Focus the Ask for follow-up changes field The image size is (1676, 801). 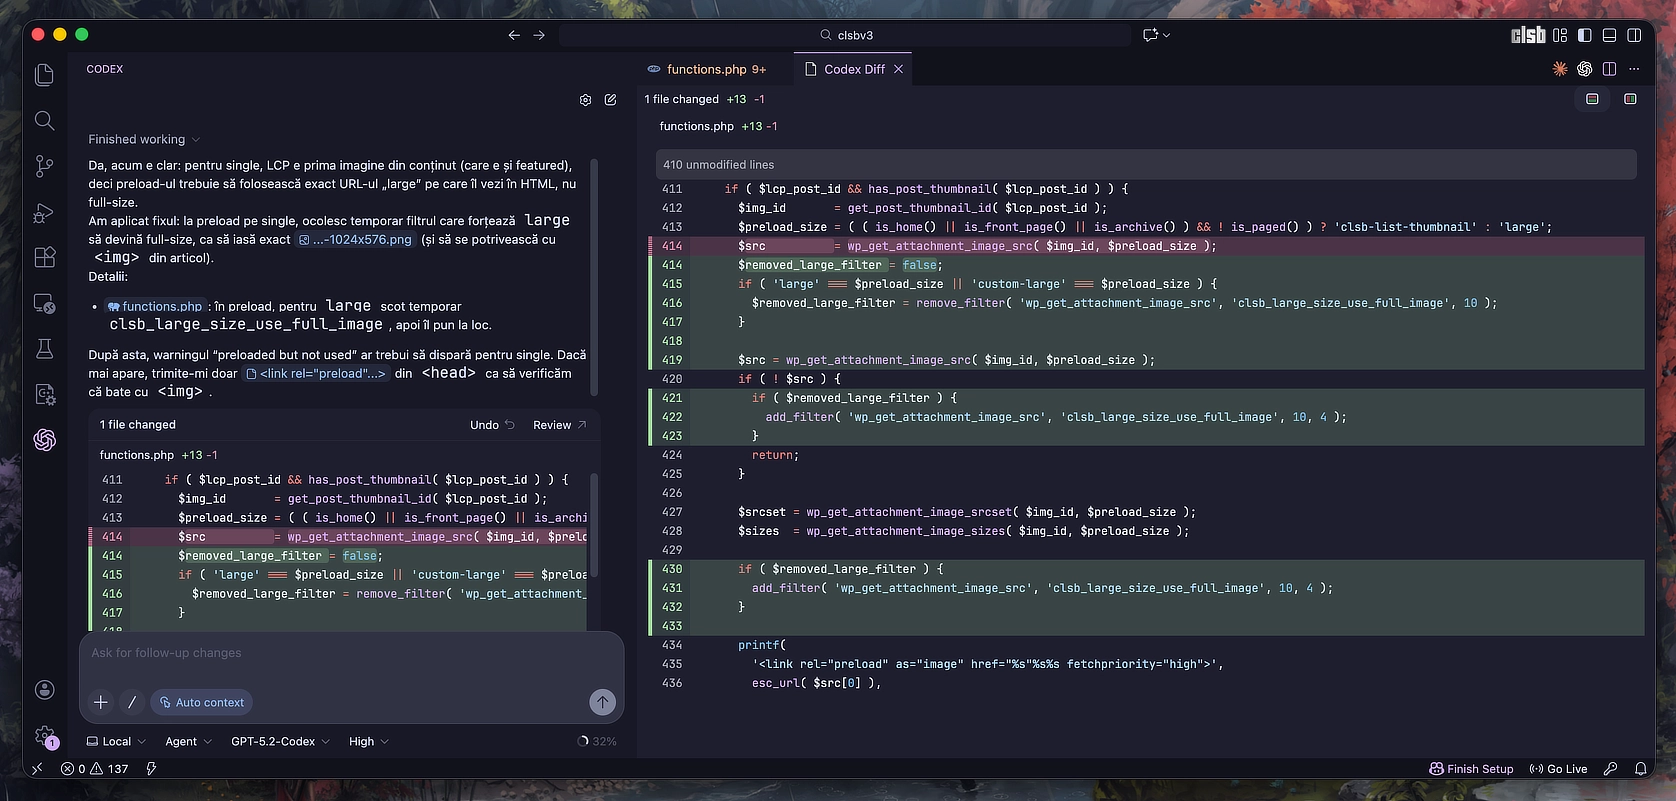pyautogui.click(x=350, y=653)
